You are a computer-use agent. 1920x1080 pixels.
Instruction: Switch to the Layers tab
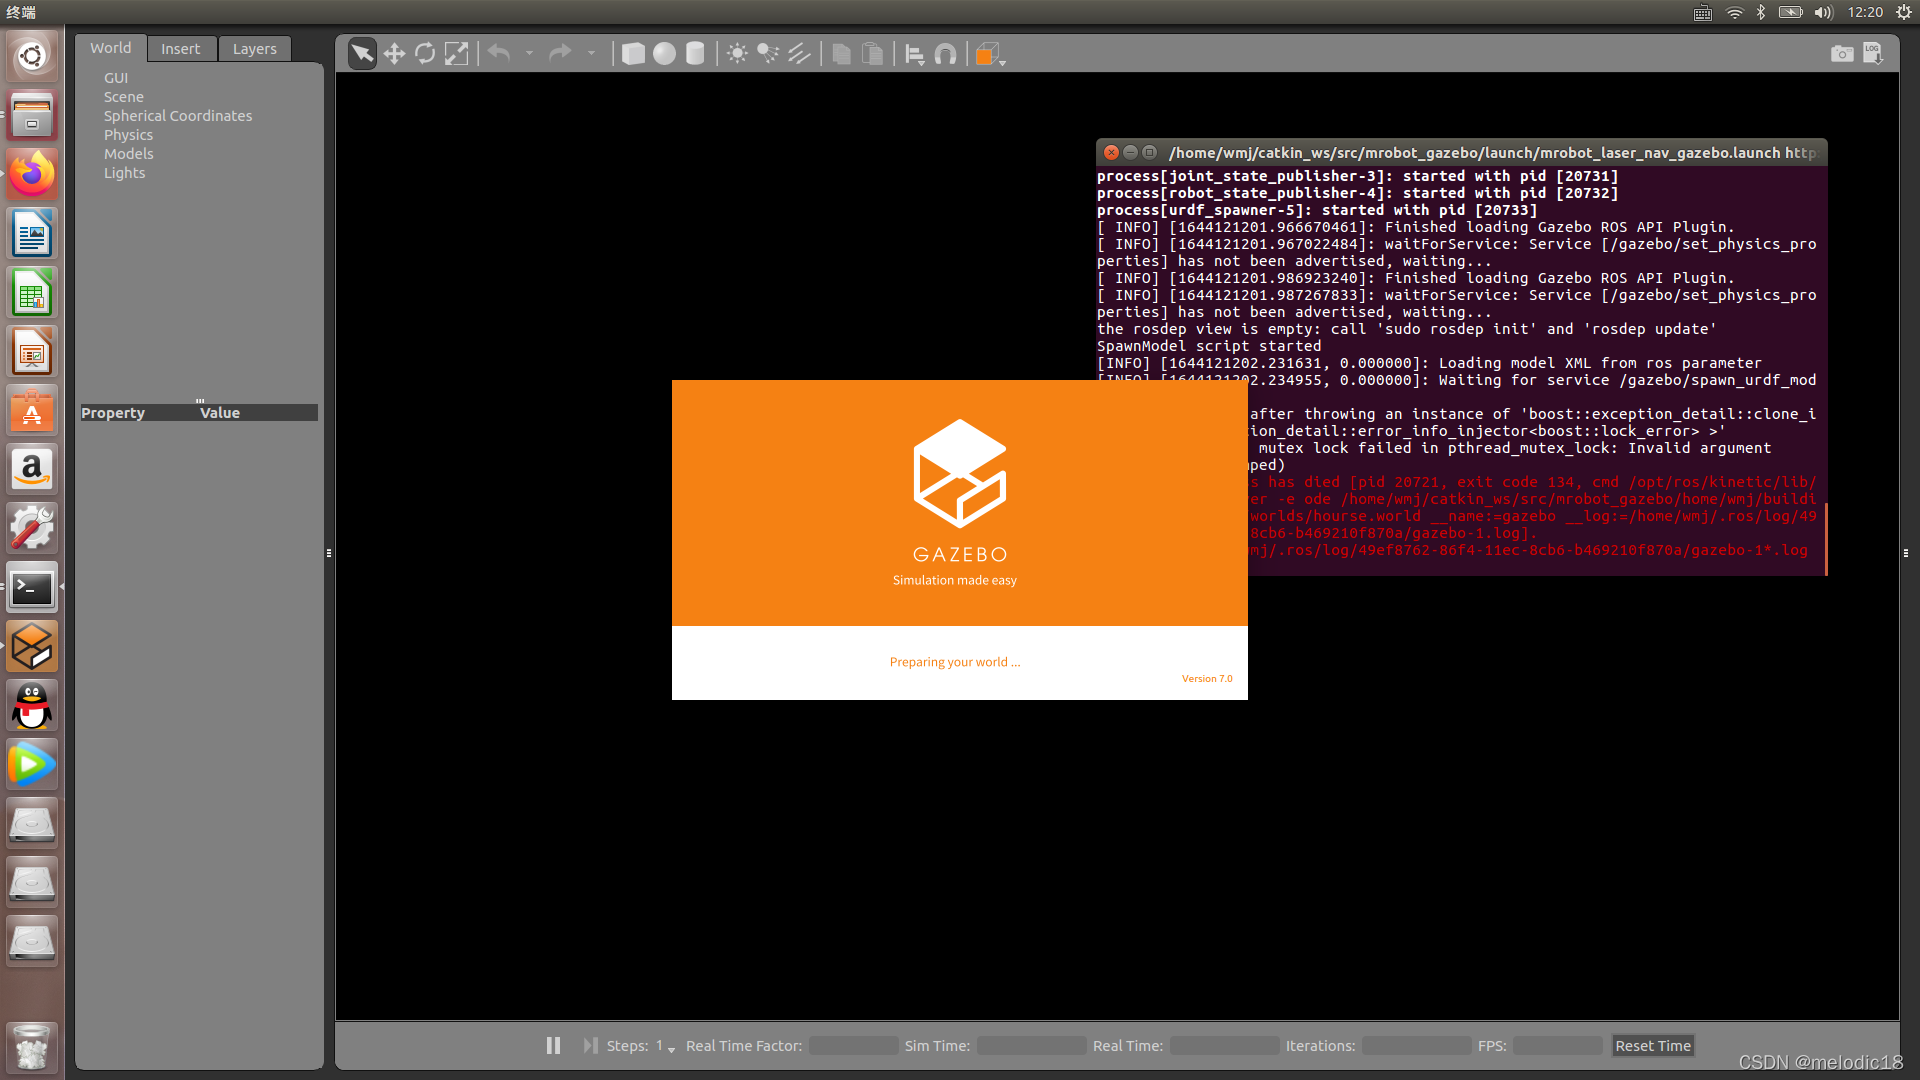tap(254, 48)
